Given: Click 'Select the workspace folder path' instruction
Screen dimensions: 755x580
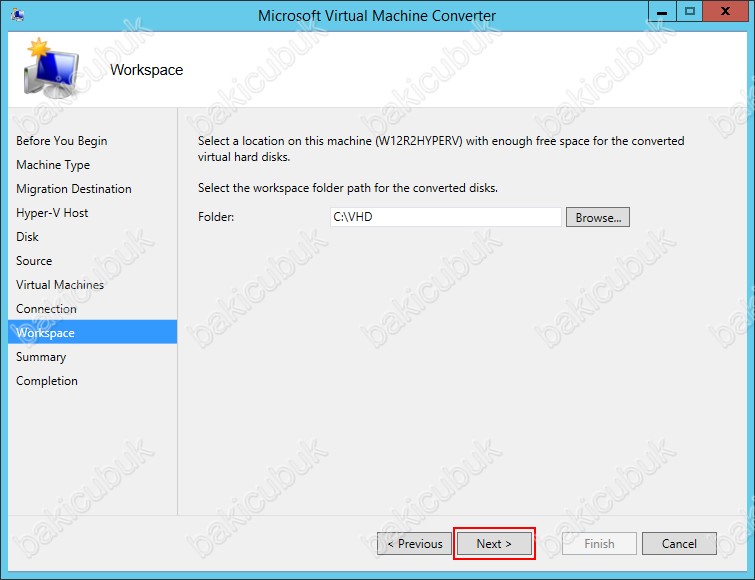Looking at the screenshot, I should pyautogui.click(x=348, y=188).
